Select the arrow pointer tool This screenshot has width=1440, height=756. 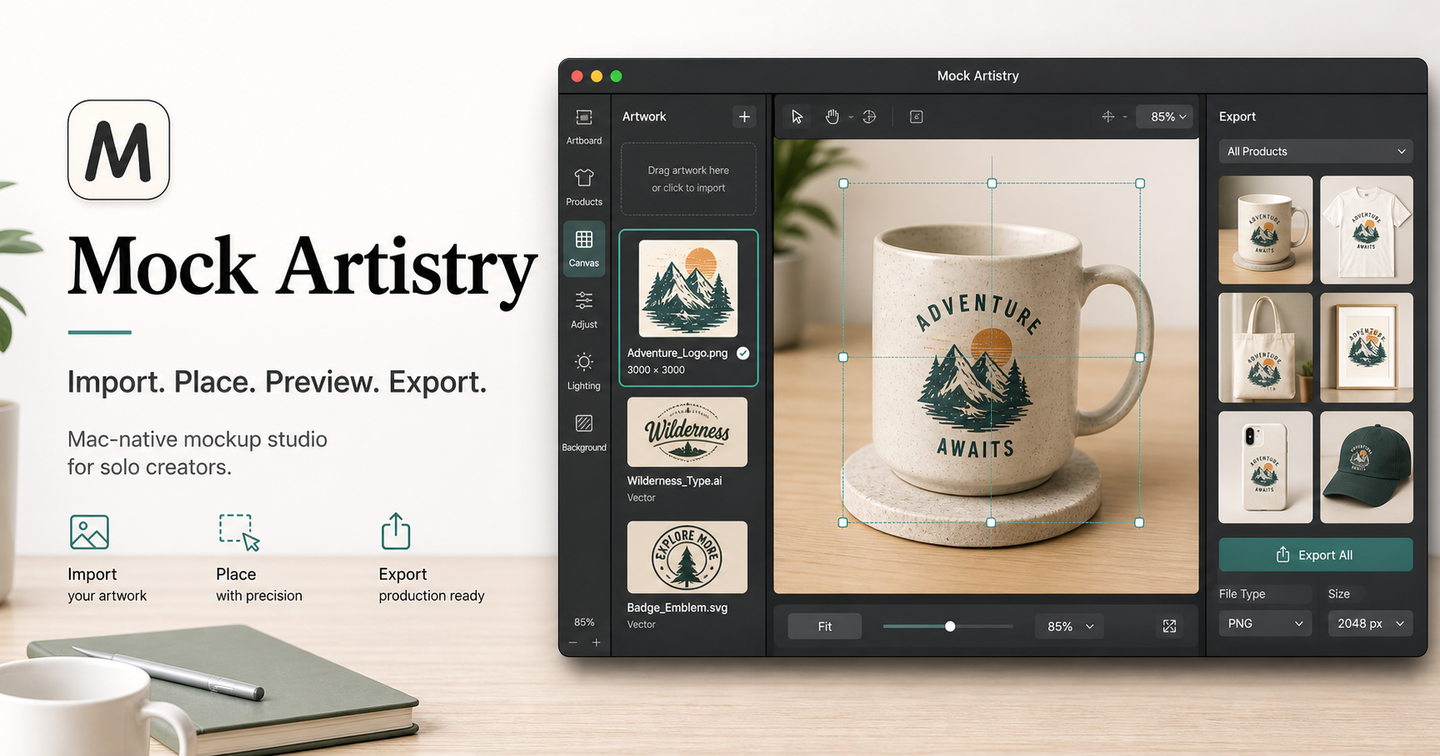(x=797, y=117)
